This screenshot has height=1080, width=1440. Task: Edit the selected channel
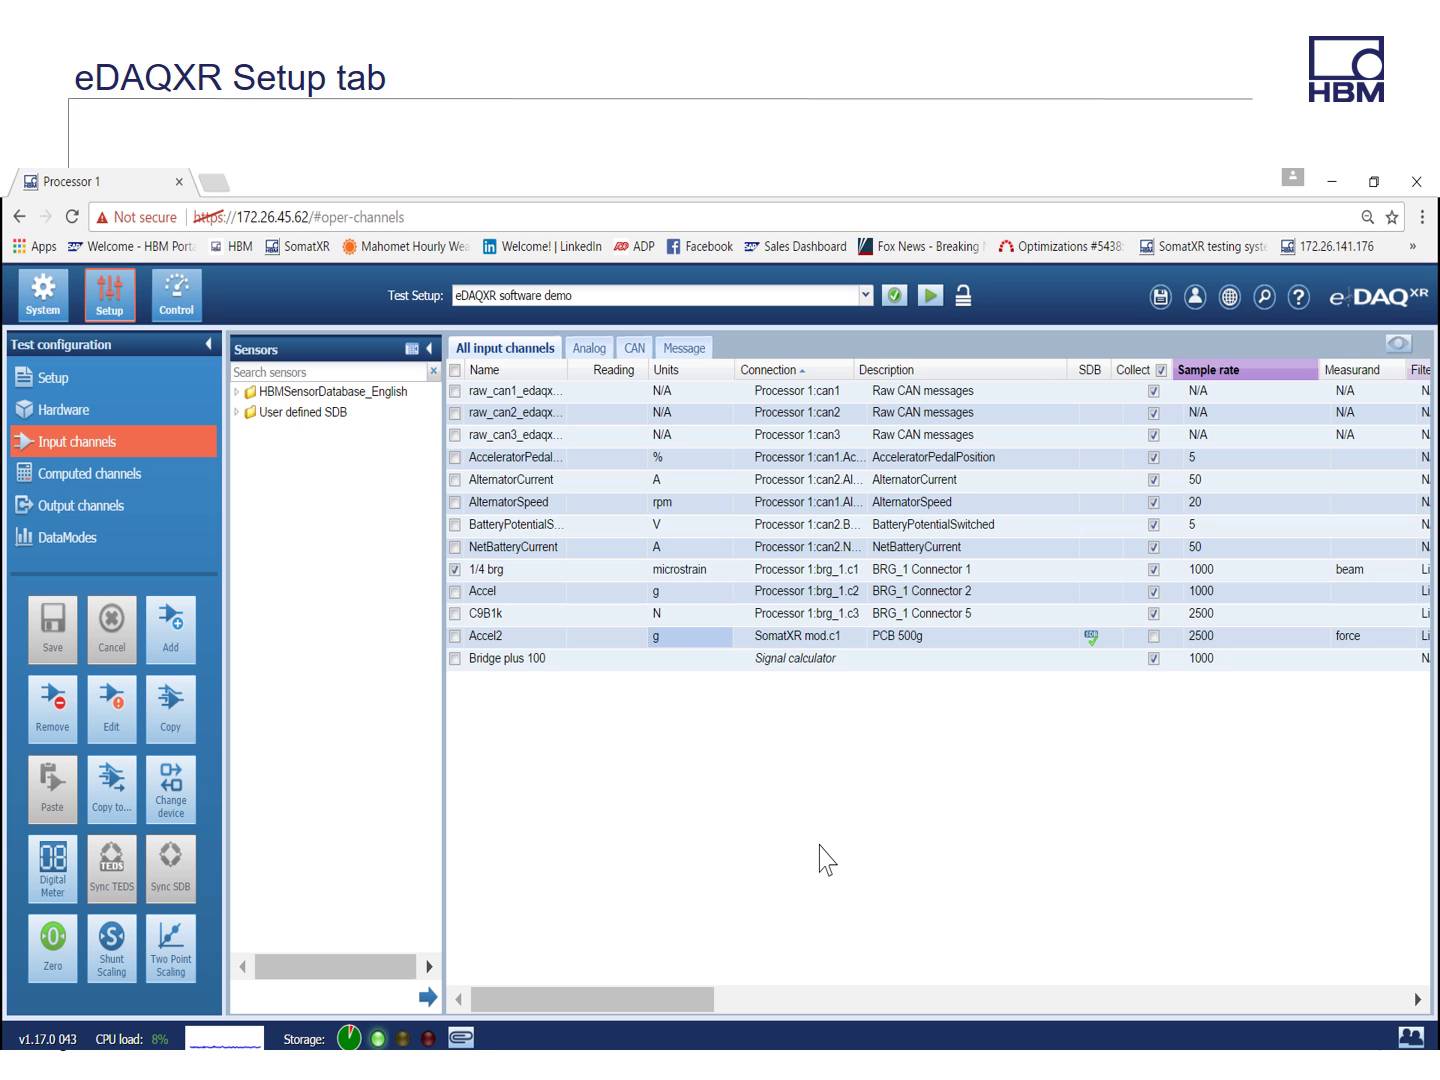pyautogui.click(x=112, y=709)
